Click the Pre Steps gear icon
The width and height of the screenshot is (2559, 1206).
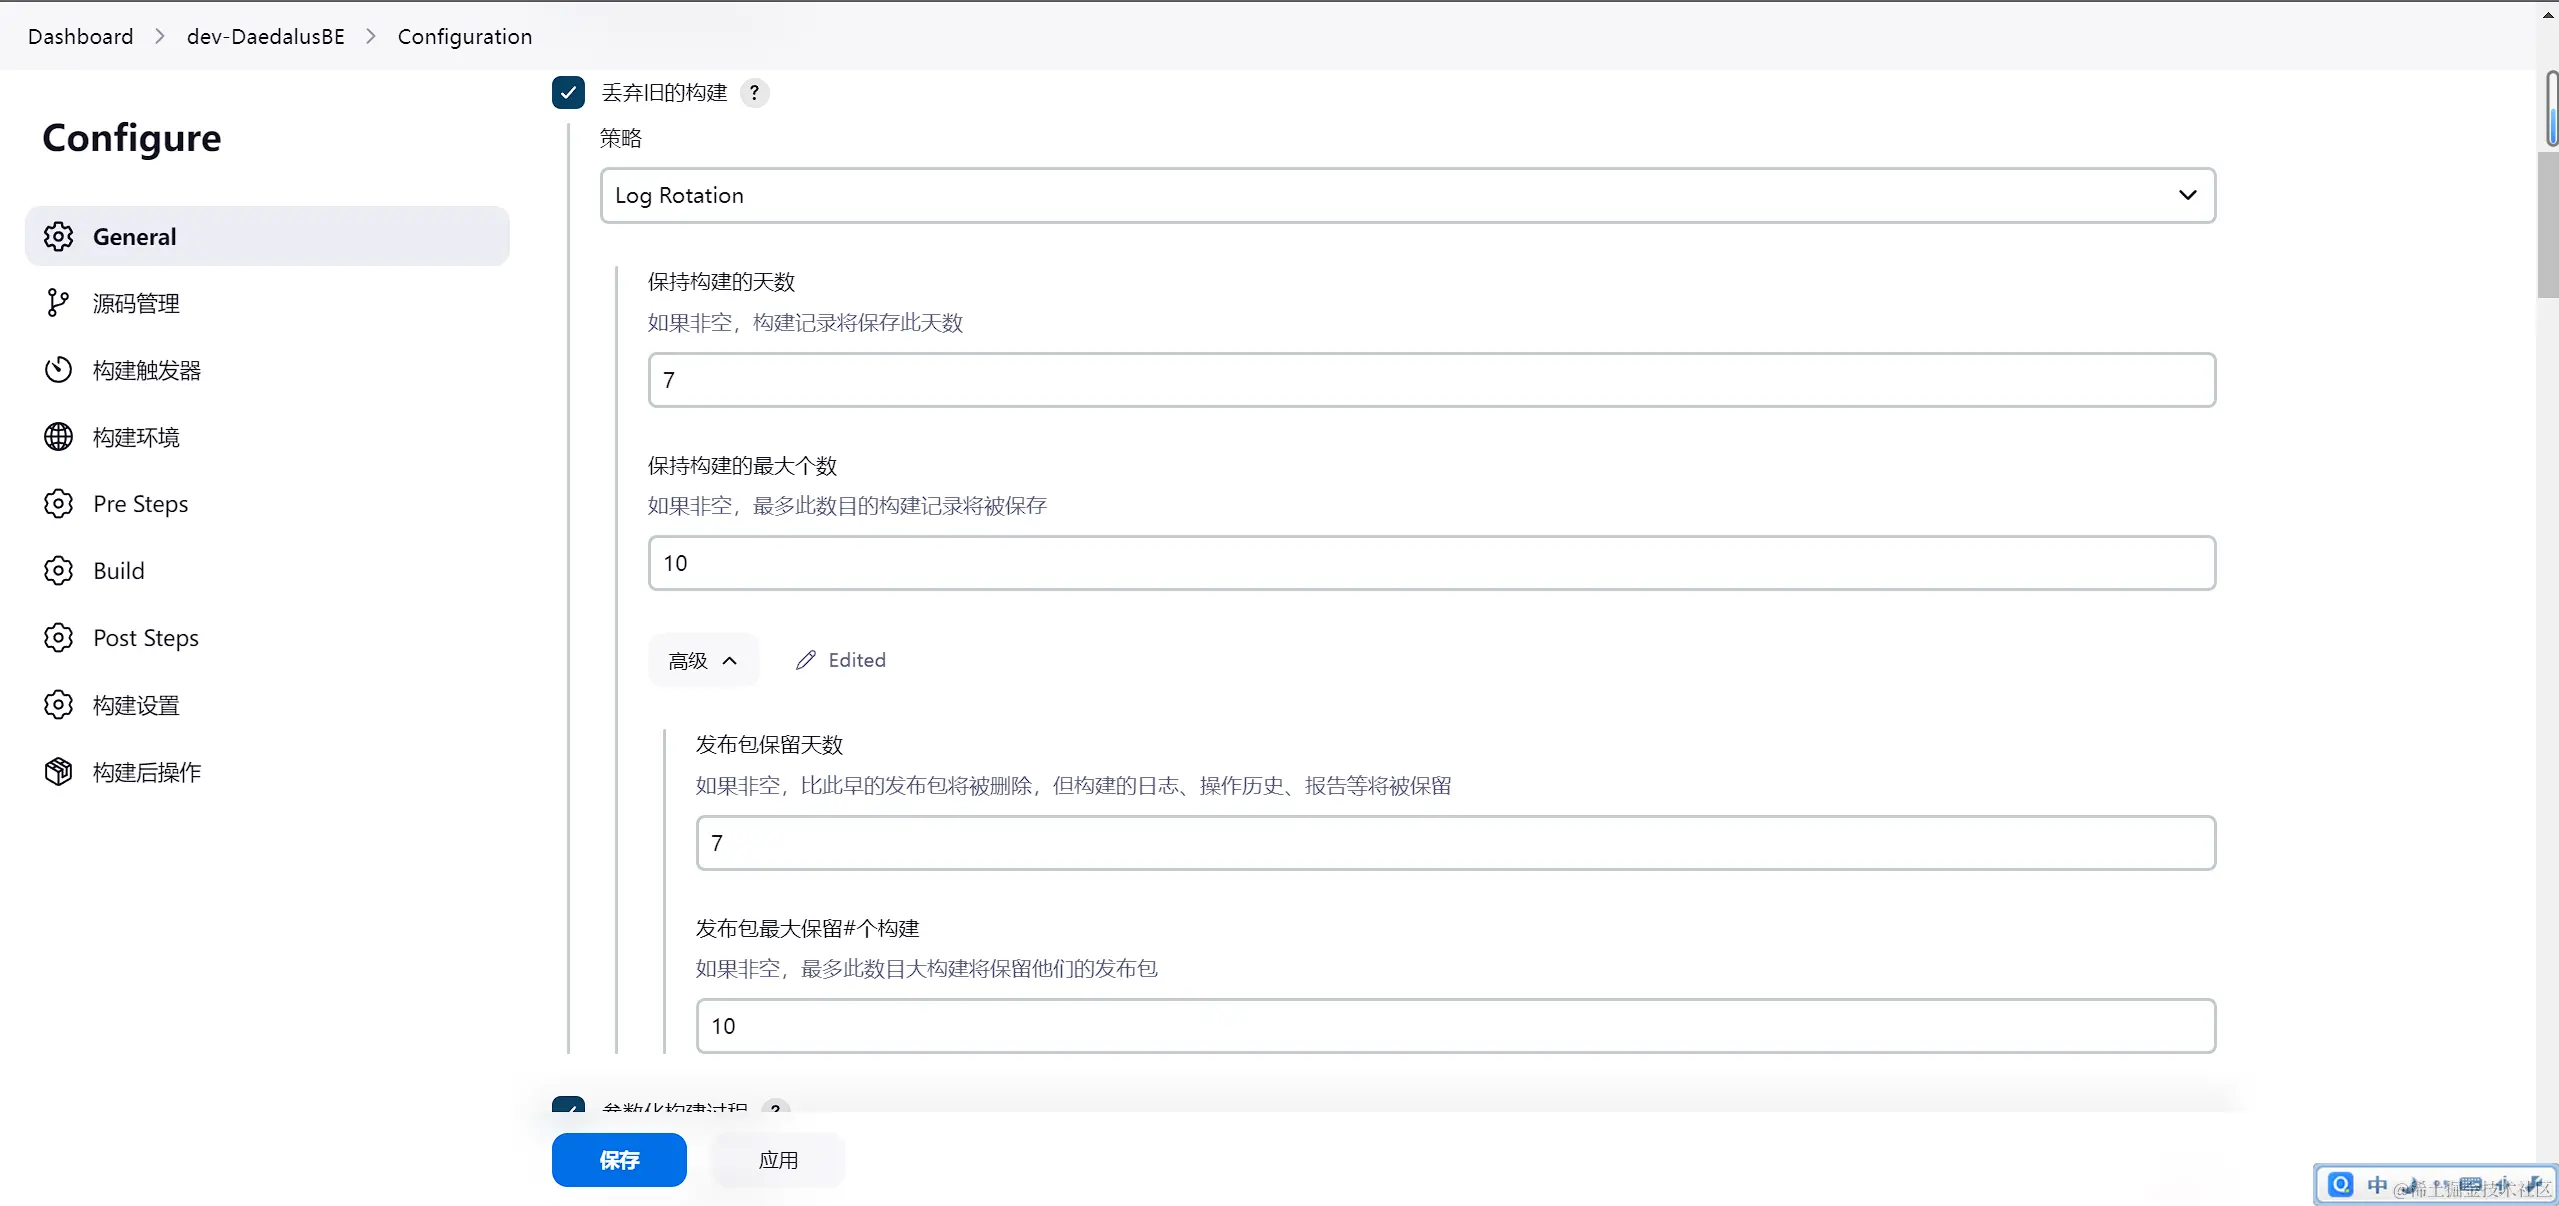[58, 504]
